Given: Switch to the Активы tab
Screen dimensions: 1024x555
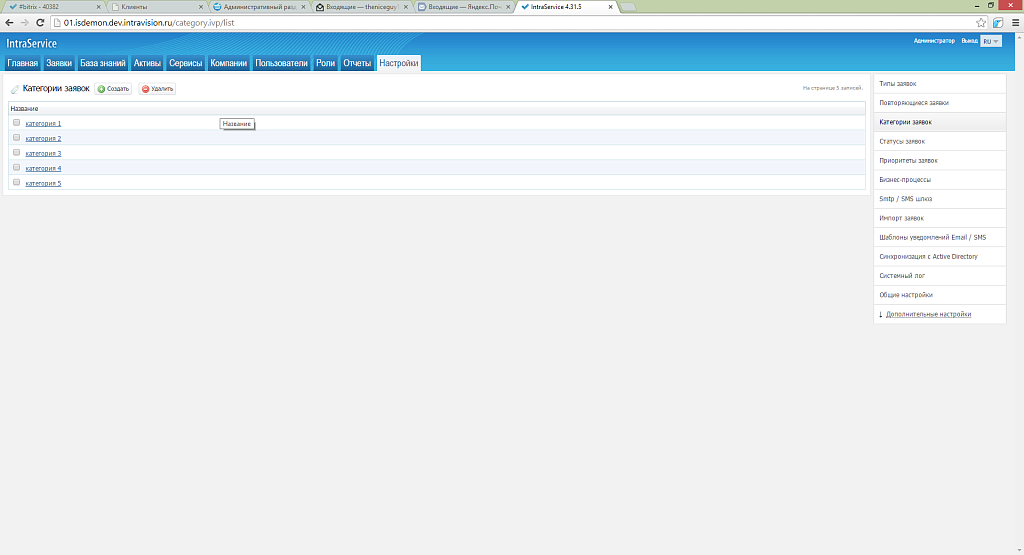Looking at the screenshot, I should (x=147, y=63).
